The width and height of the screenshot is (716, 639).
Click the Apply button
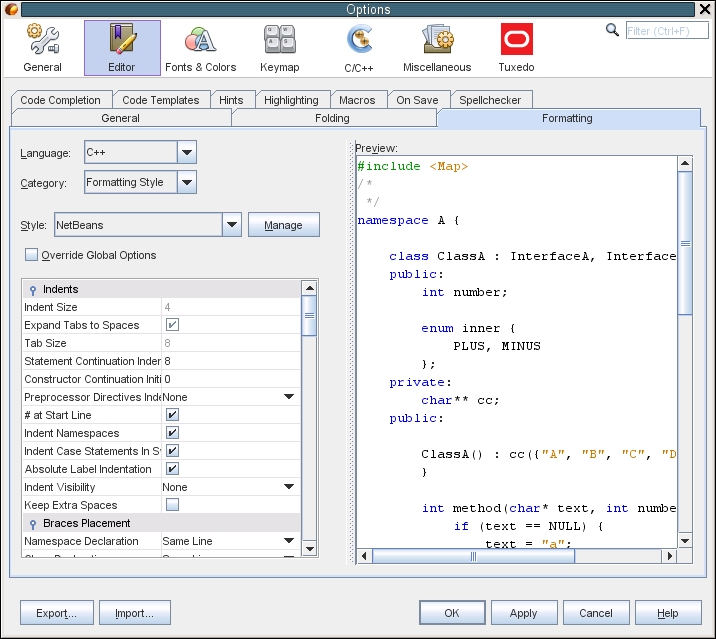(524, 613)
